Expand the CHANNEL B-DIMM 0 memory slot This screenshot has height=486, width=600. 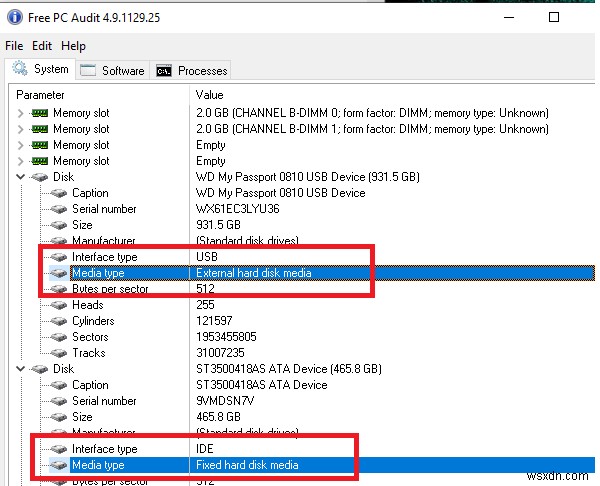tap(21, 113)
